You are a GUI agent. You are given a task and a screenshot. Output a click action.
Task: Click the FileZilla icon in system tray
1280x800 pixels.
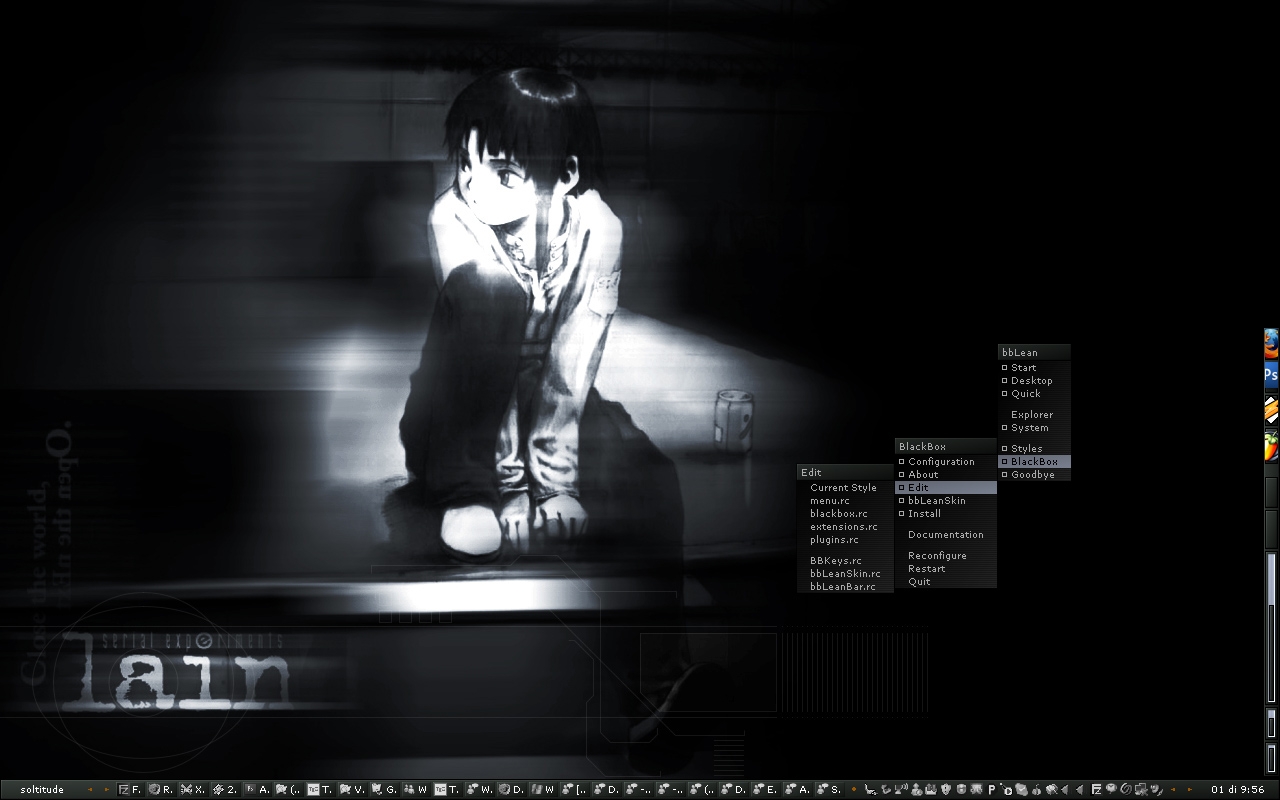(x=1096, y=789)
